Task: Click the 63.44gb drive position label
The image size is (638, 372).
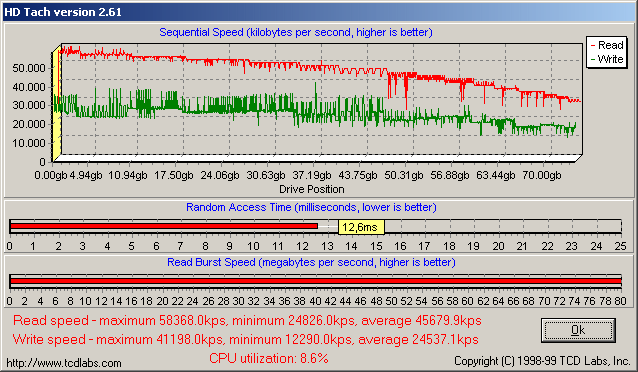Action: 496,175
